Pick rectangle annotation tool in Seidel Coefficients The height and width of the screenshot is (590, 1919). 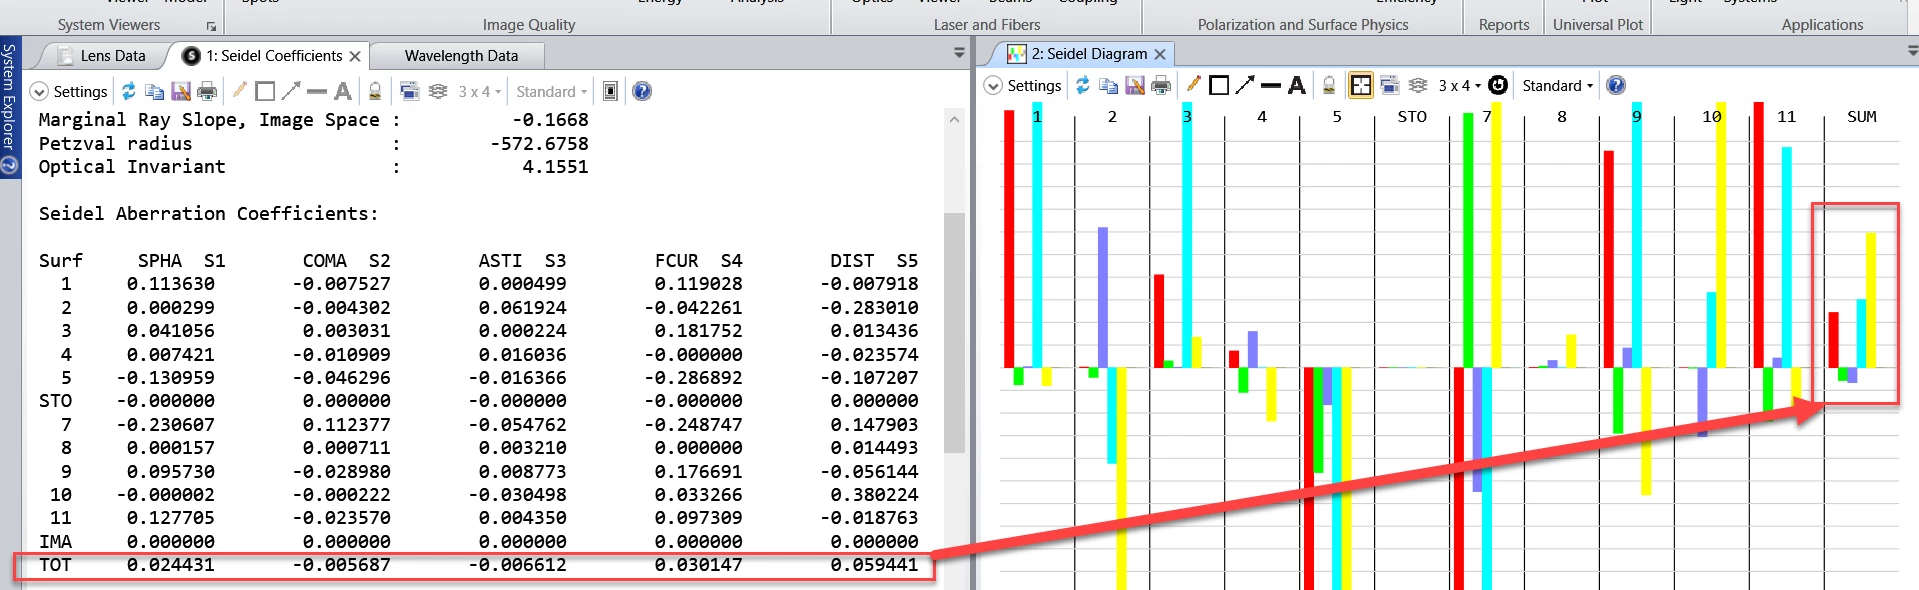pos(265,91)
